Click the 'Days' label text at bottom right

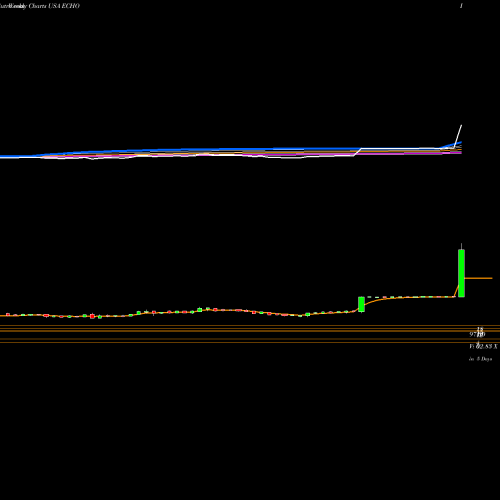click(486, 359)
